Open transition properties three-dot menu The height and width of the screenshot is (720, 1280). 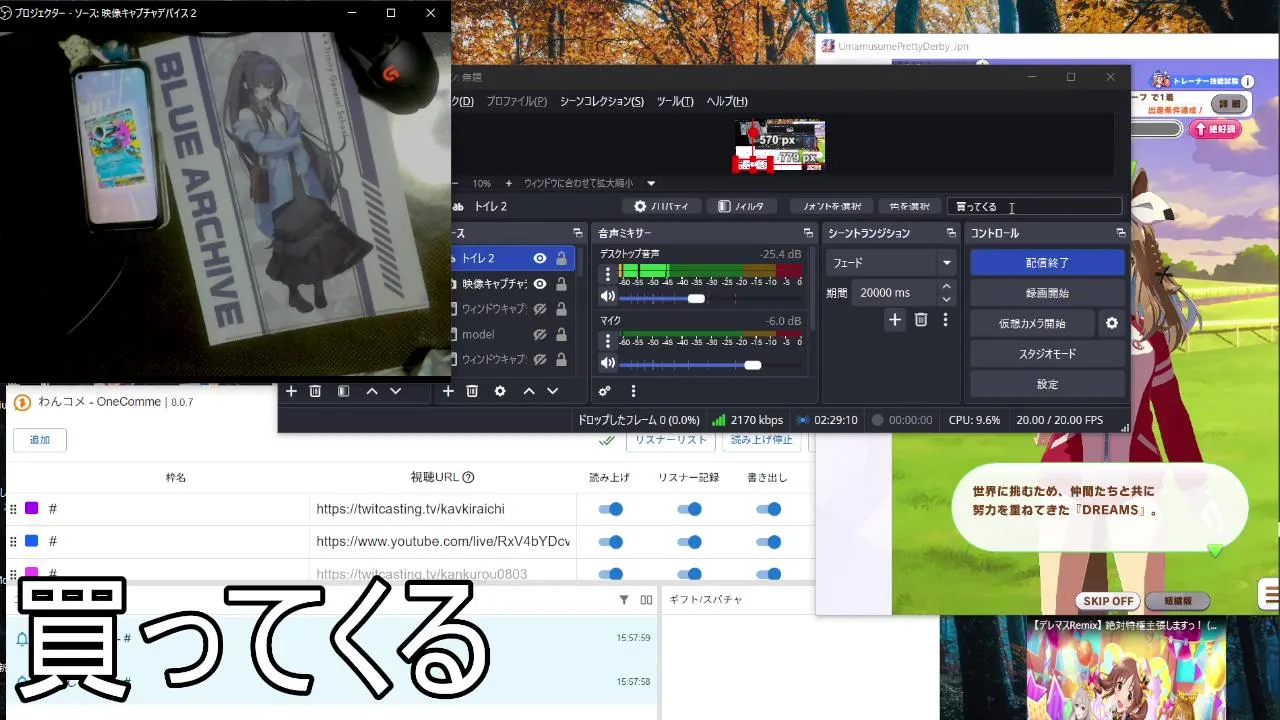point(945,320)
